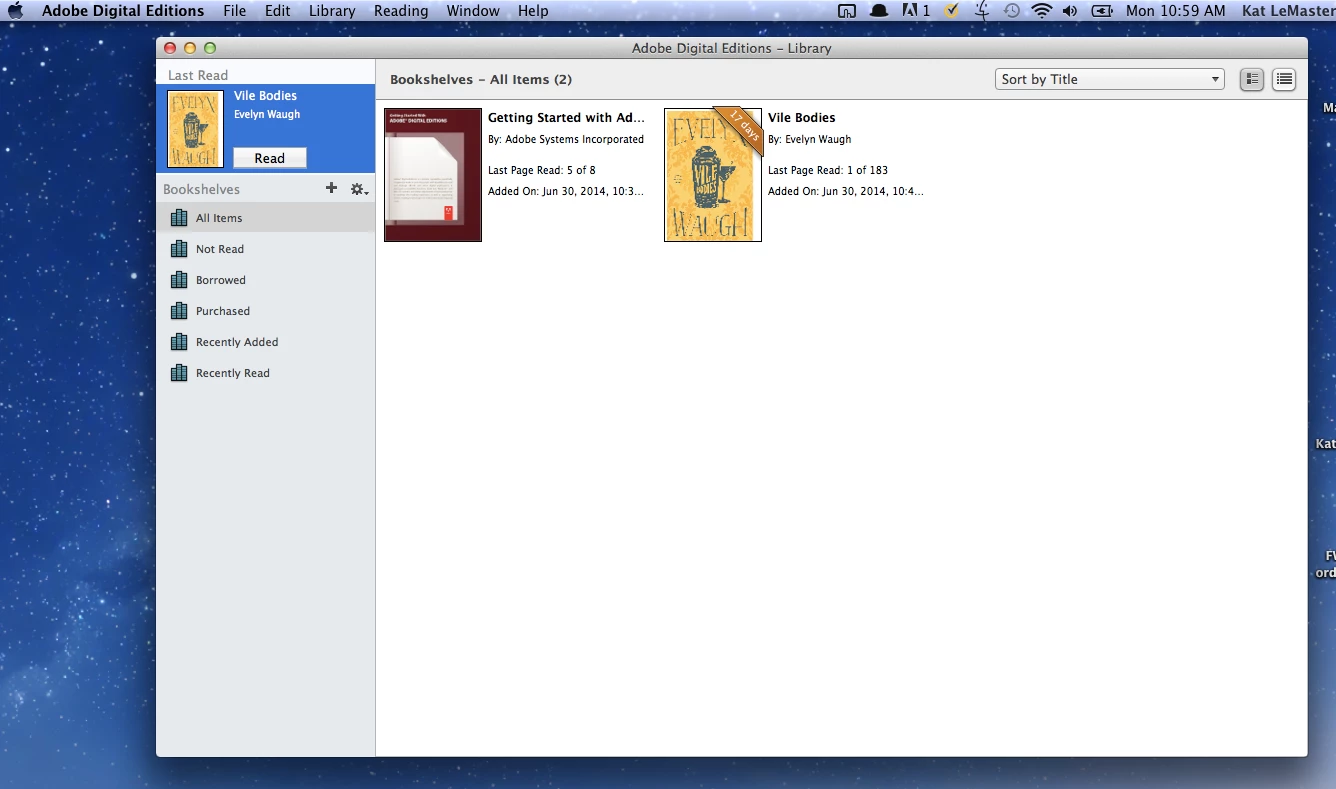Click 'Last Page Read: 5 of 8'
Viewport: 1336px width, 789px height.
pos(542,170)
